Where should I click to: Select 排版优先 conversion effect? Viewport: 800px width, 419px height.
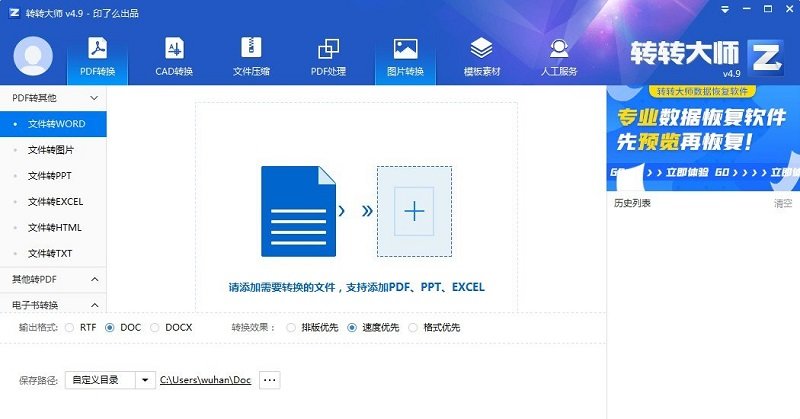coord(291,328)
